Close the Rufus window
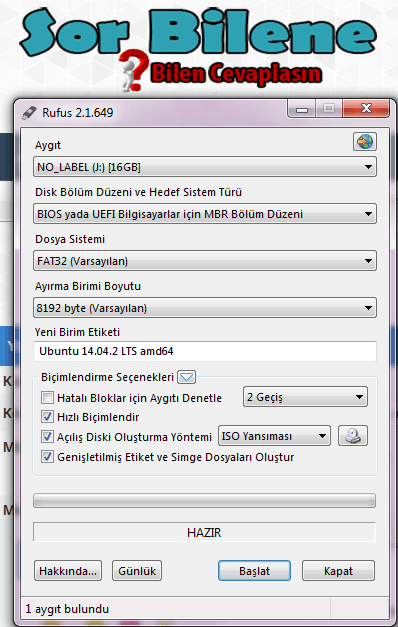 (x=366, y=109)
